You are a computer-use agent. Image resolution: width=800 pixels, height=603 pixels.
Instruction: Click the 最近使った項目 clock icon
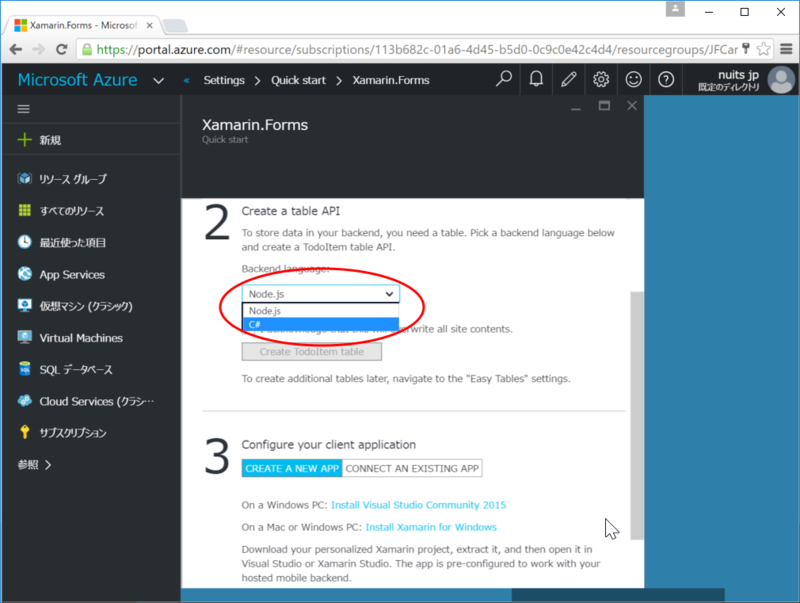[x=24, y=242]
